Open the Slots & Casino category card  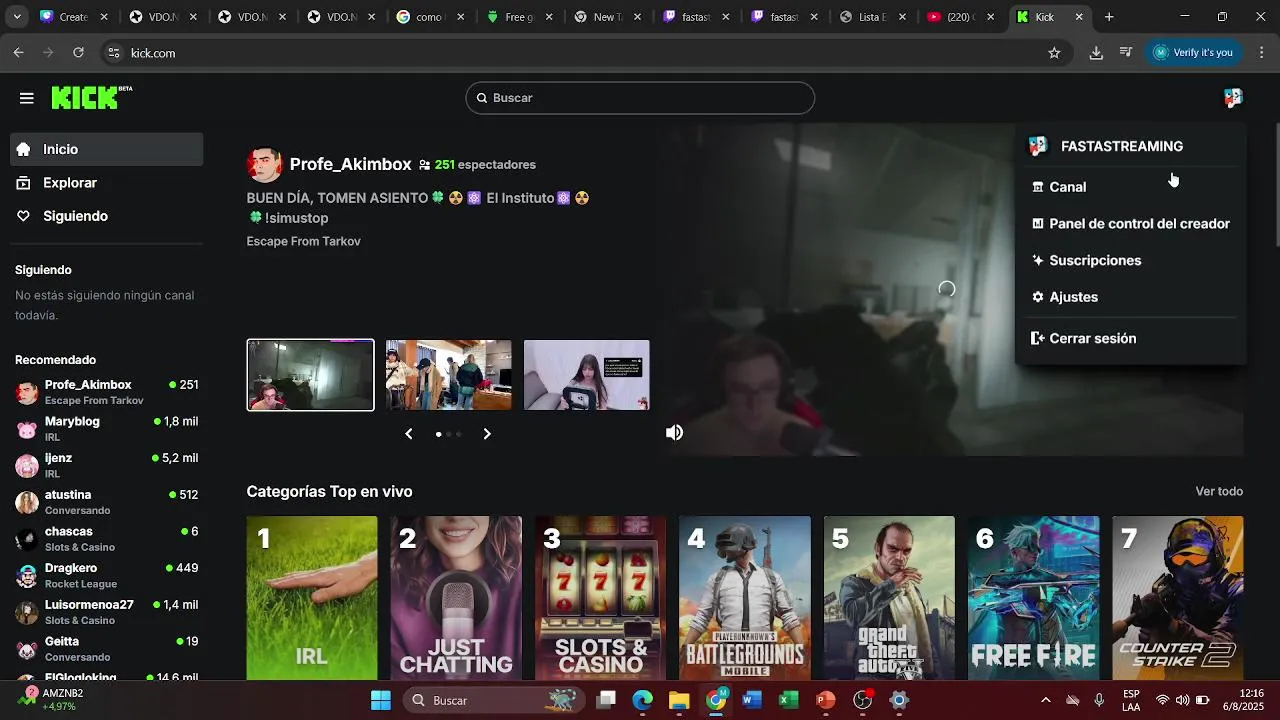600,598
